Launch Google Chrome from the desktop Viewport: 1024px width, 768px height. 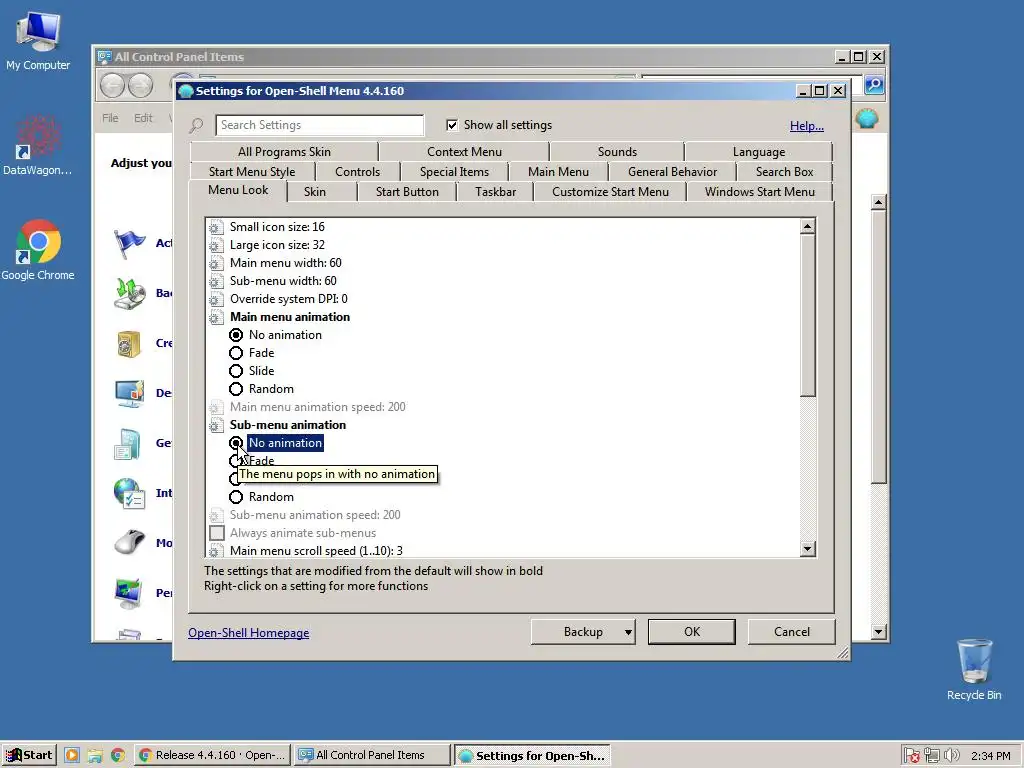pyautogui.click(x=38, y=250)
